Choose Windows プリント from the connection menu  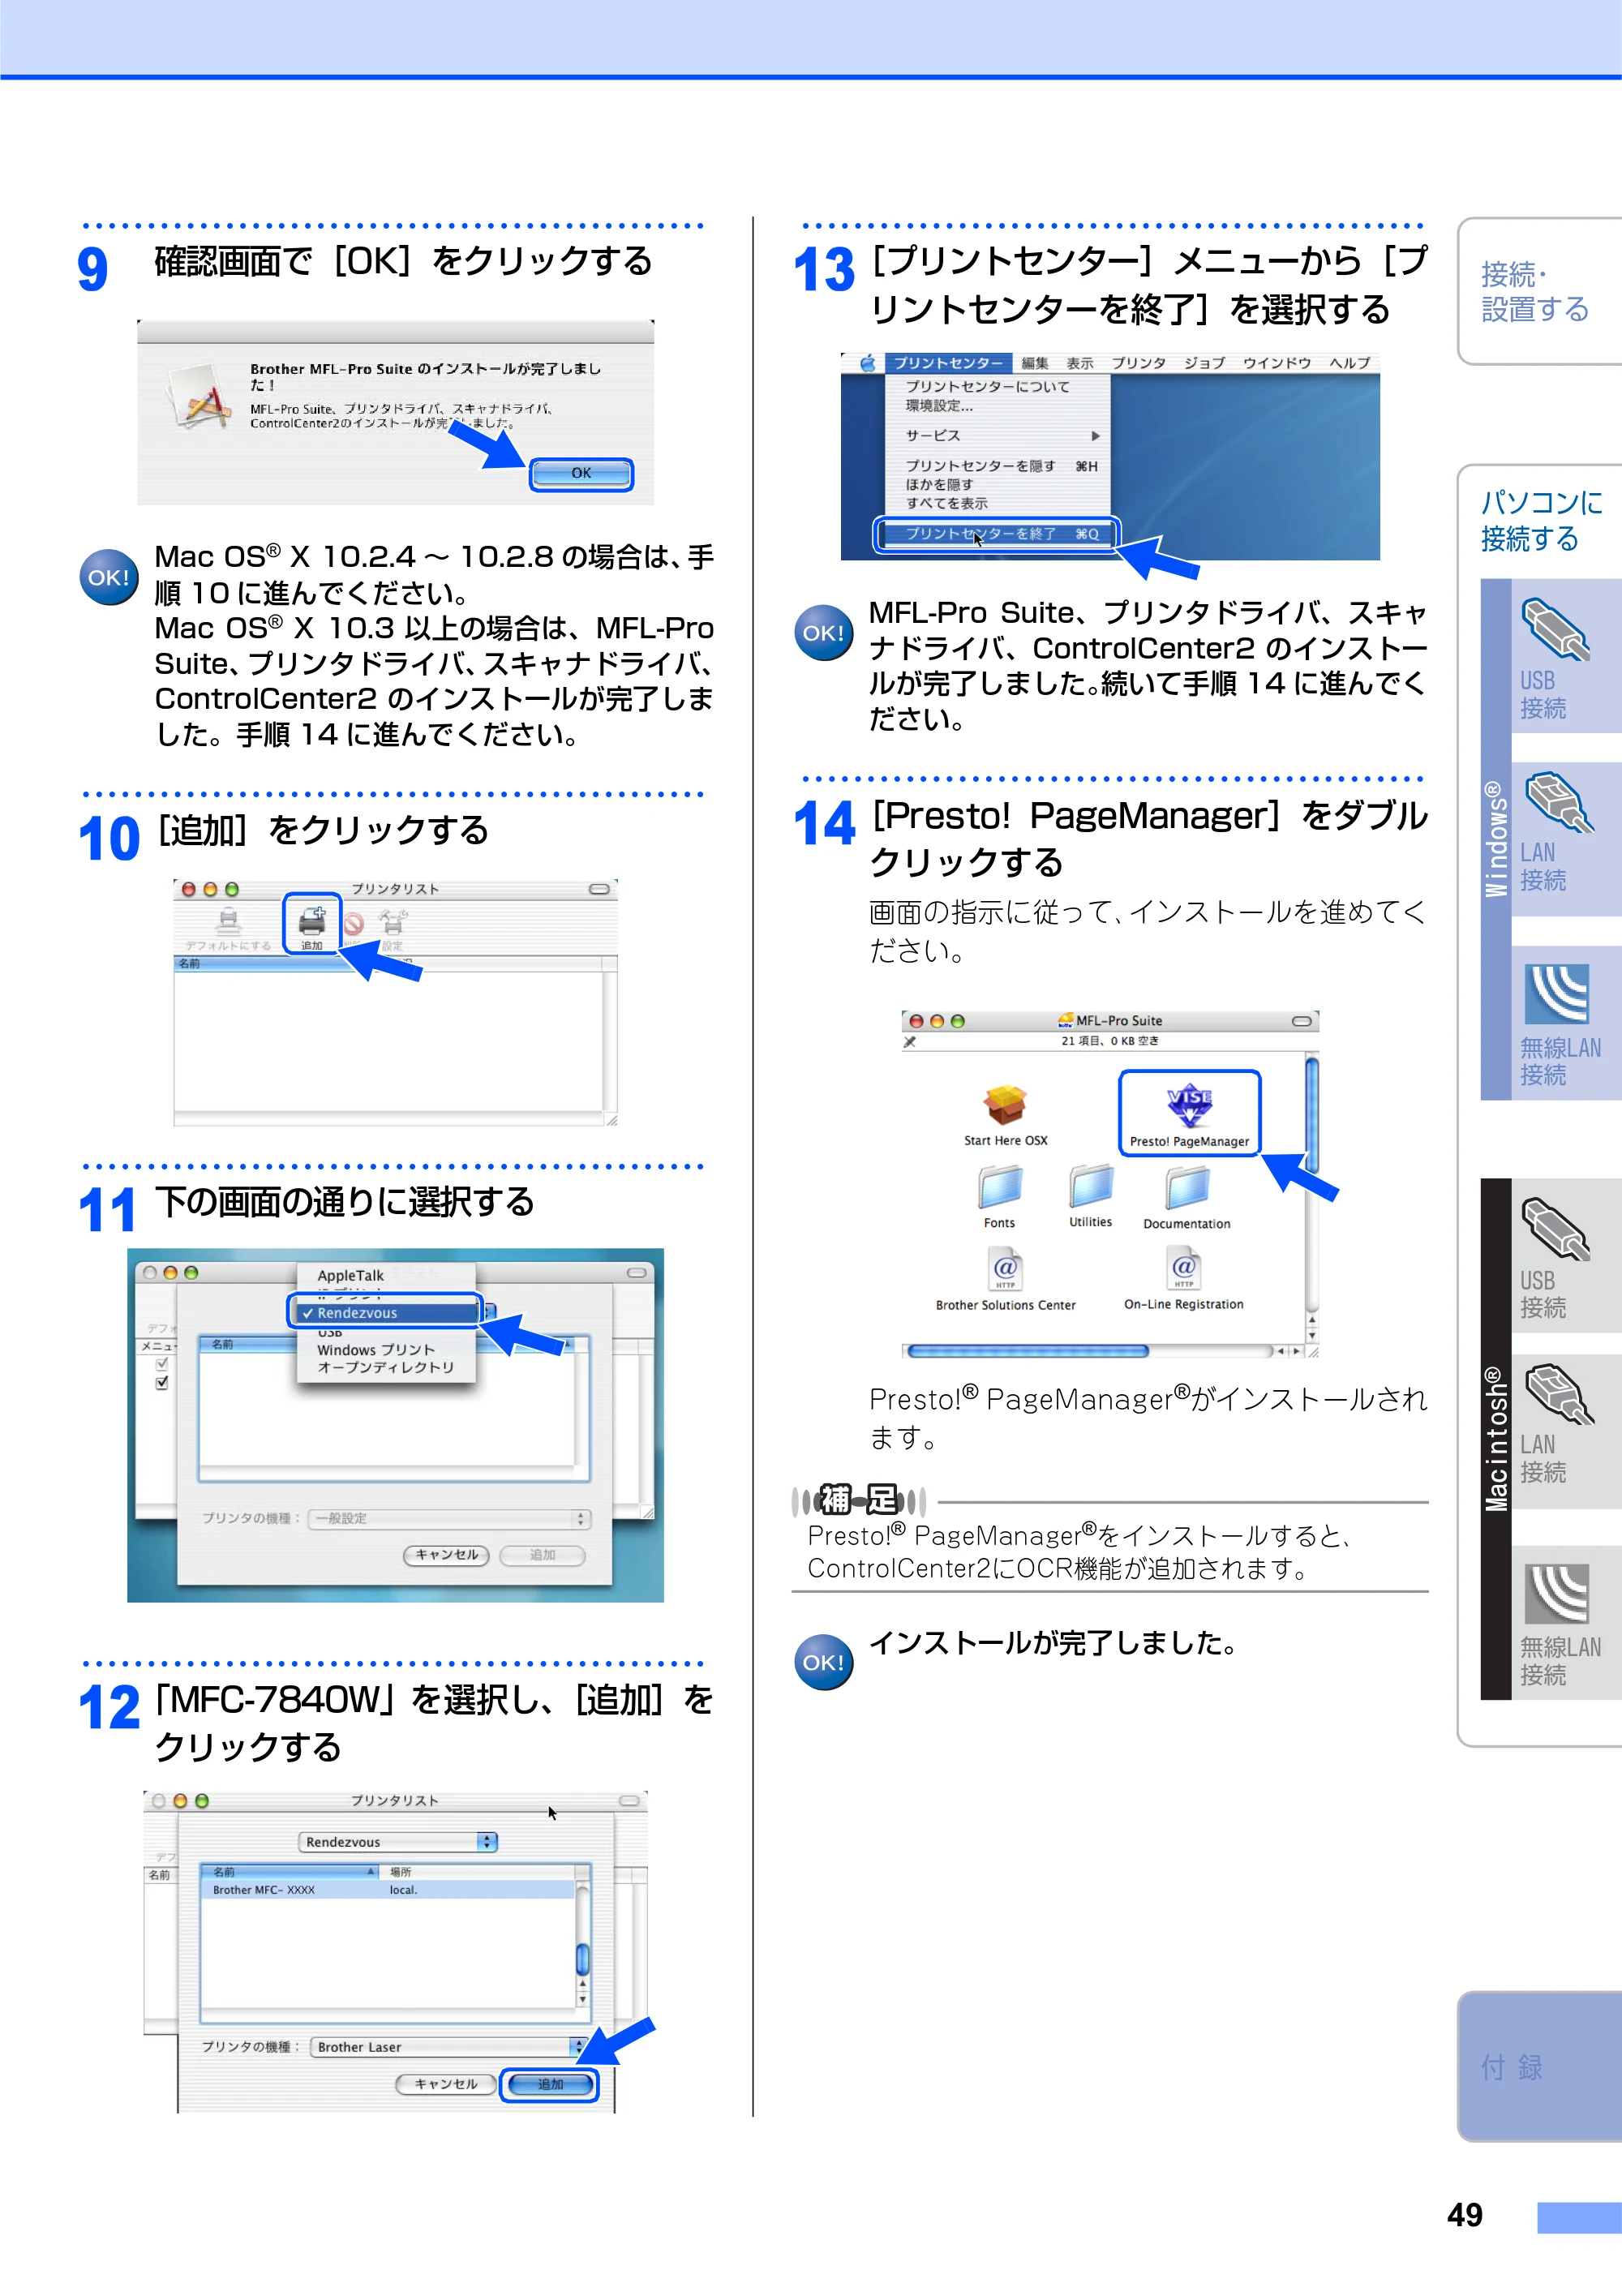(x=376, y=1349)
